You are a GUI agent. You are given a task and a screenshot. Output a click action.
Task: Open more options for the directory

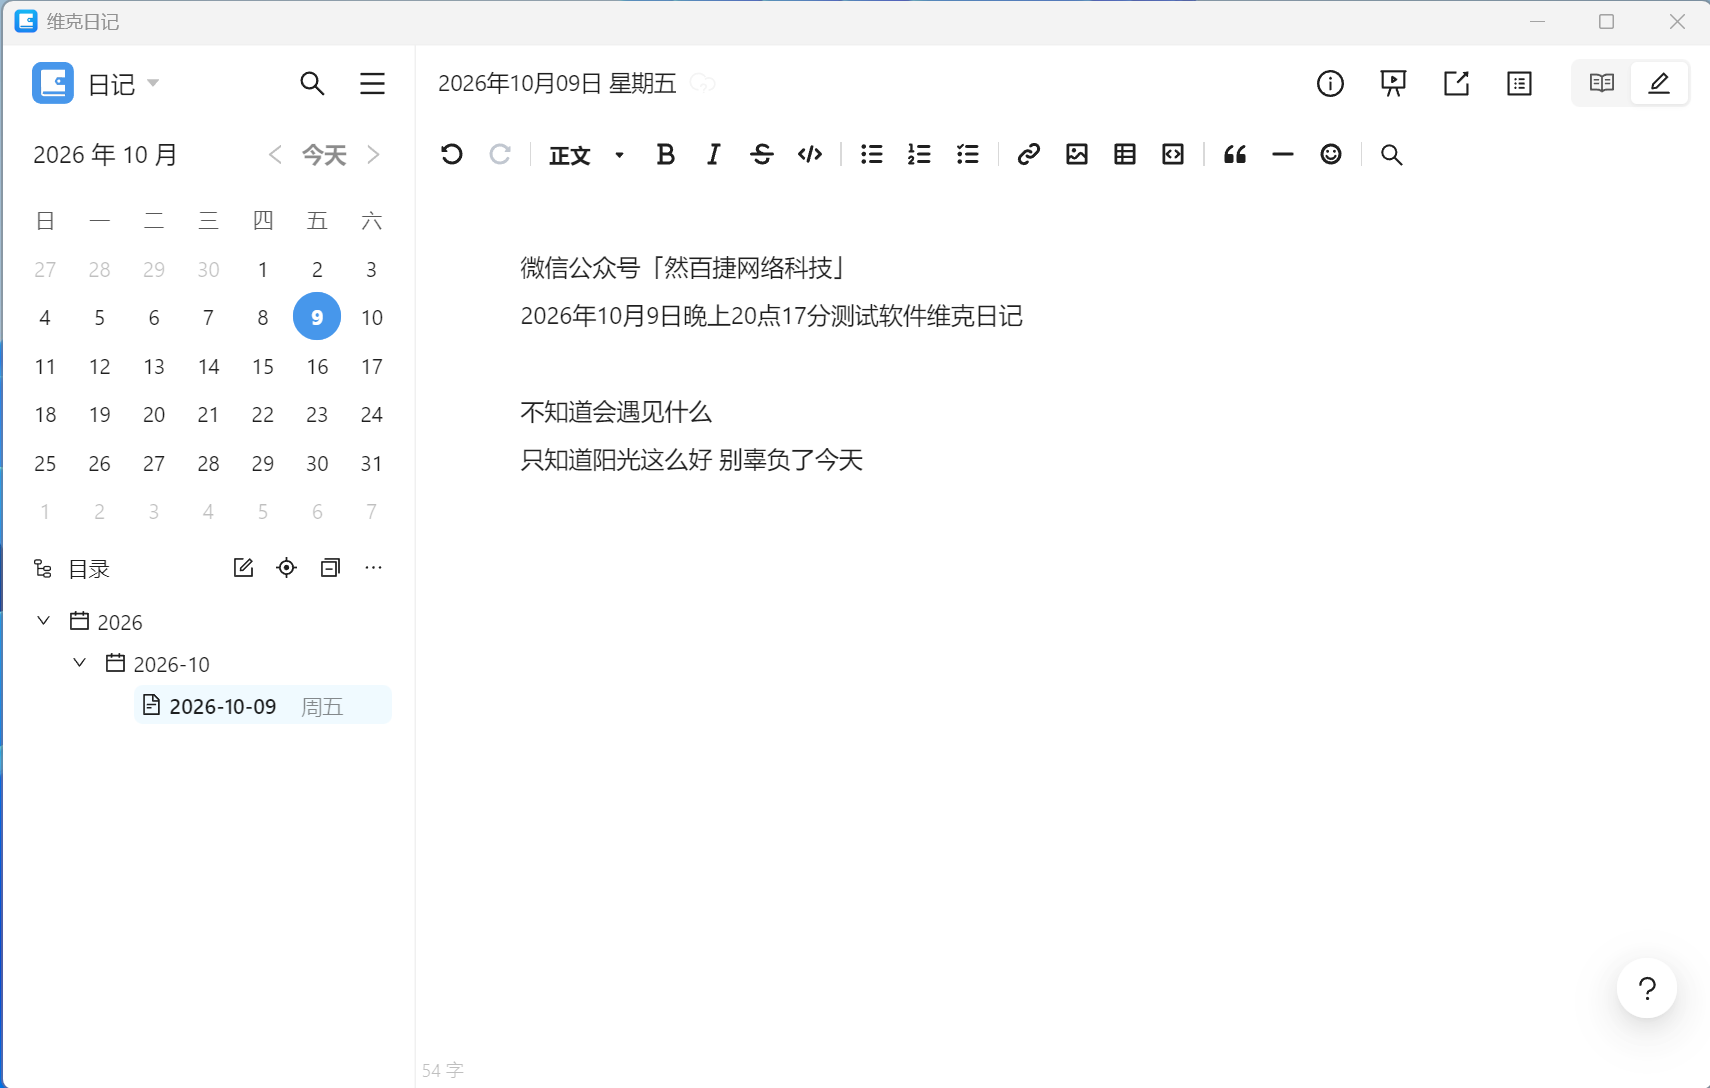click(x=374, y=568)
